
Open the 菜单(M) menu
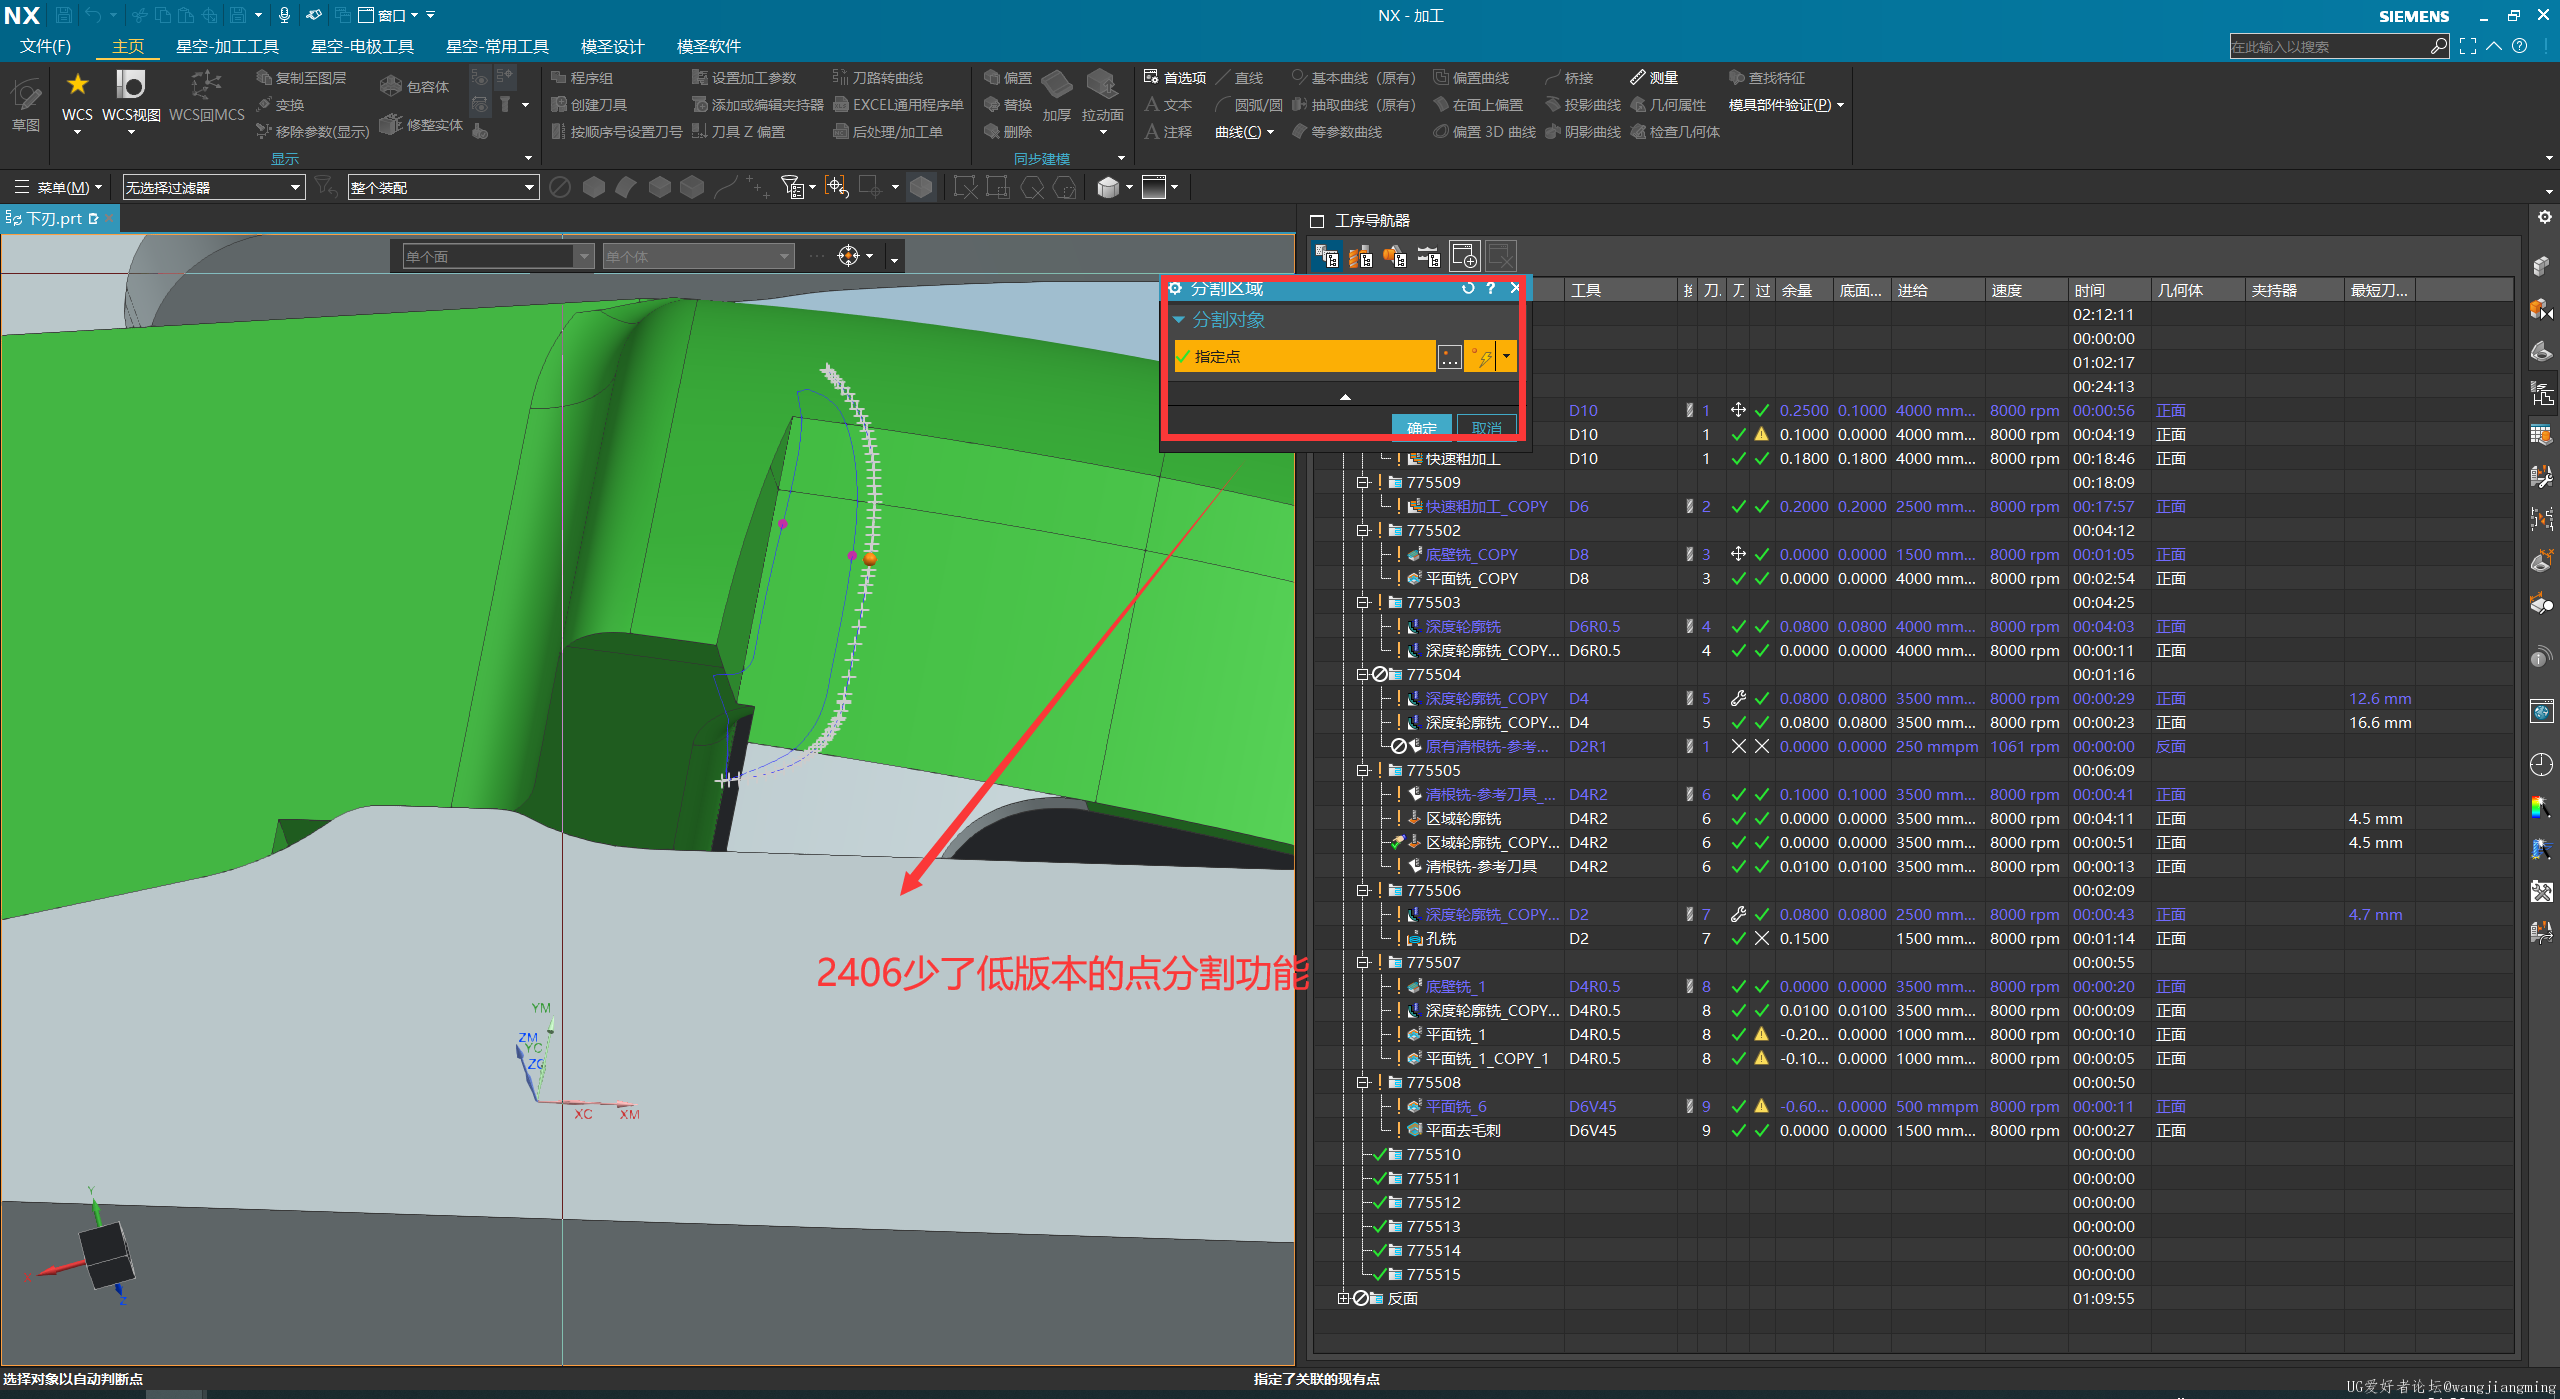(58, 187)
